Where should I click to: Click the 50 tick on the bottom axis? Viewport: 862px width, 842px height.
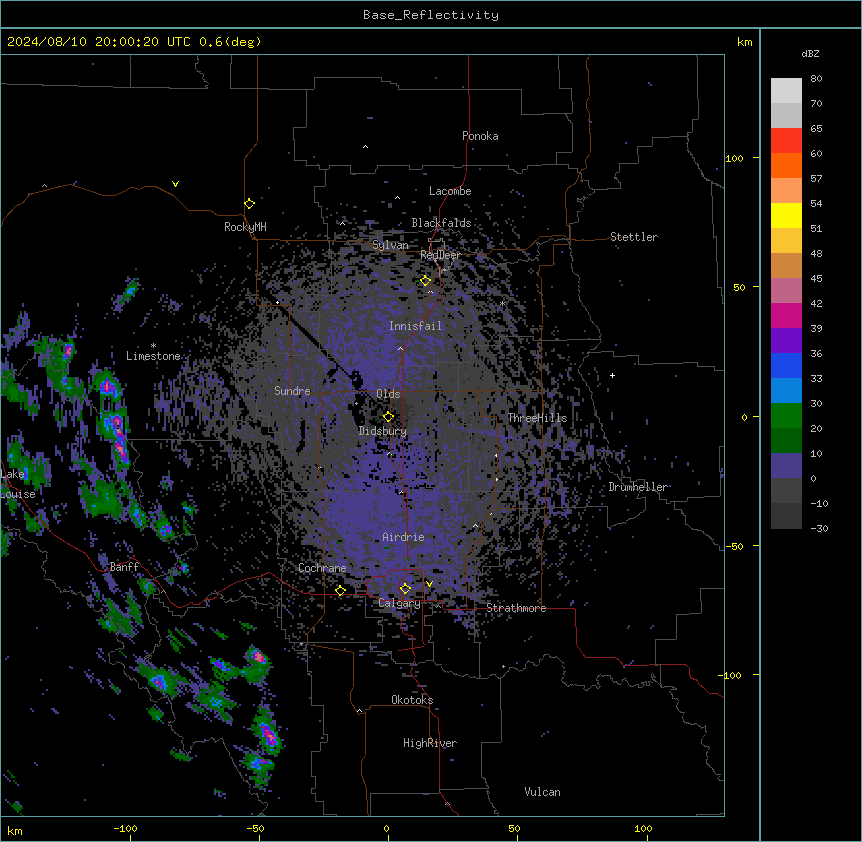(x=514, y=828)
